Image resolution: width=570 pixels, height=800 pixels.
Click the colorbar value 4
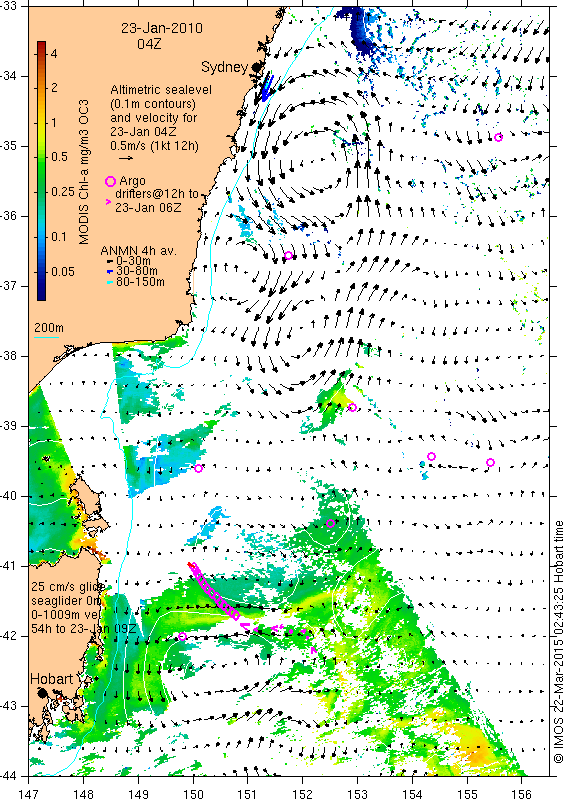pyautogui.click(x=54, y=53)
